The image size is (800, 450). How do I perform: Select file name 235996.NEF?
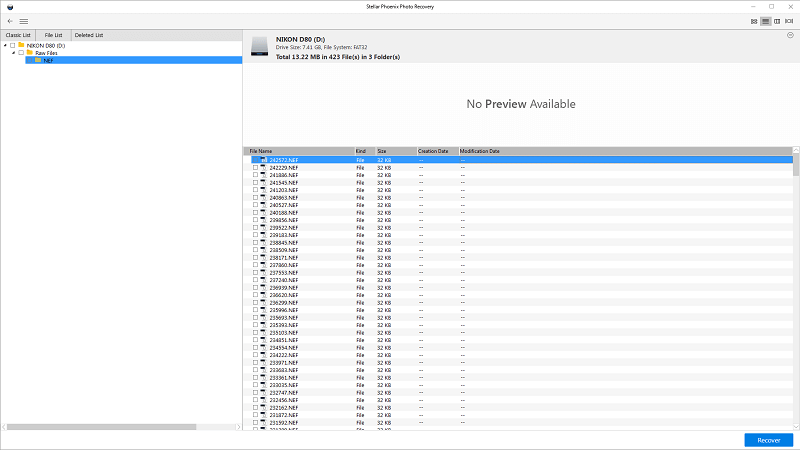pos(284,310)
